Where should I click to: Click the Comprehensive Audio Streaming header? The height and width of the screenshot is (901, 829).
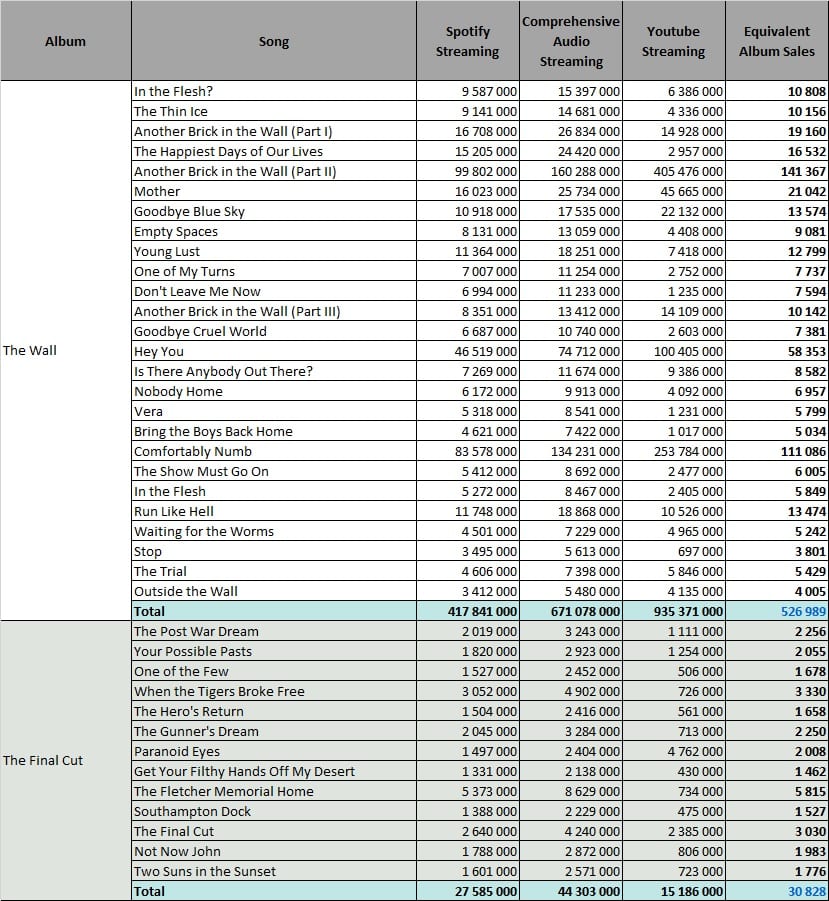click(x=569, y=41)
